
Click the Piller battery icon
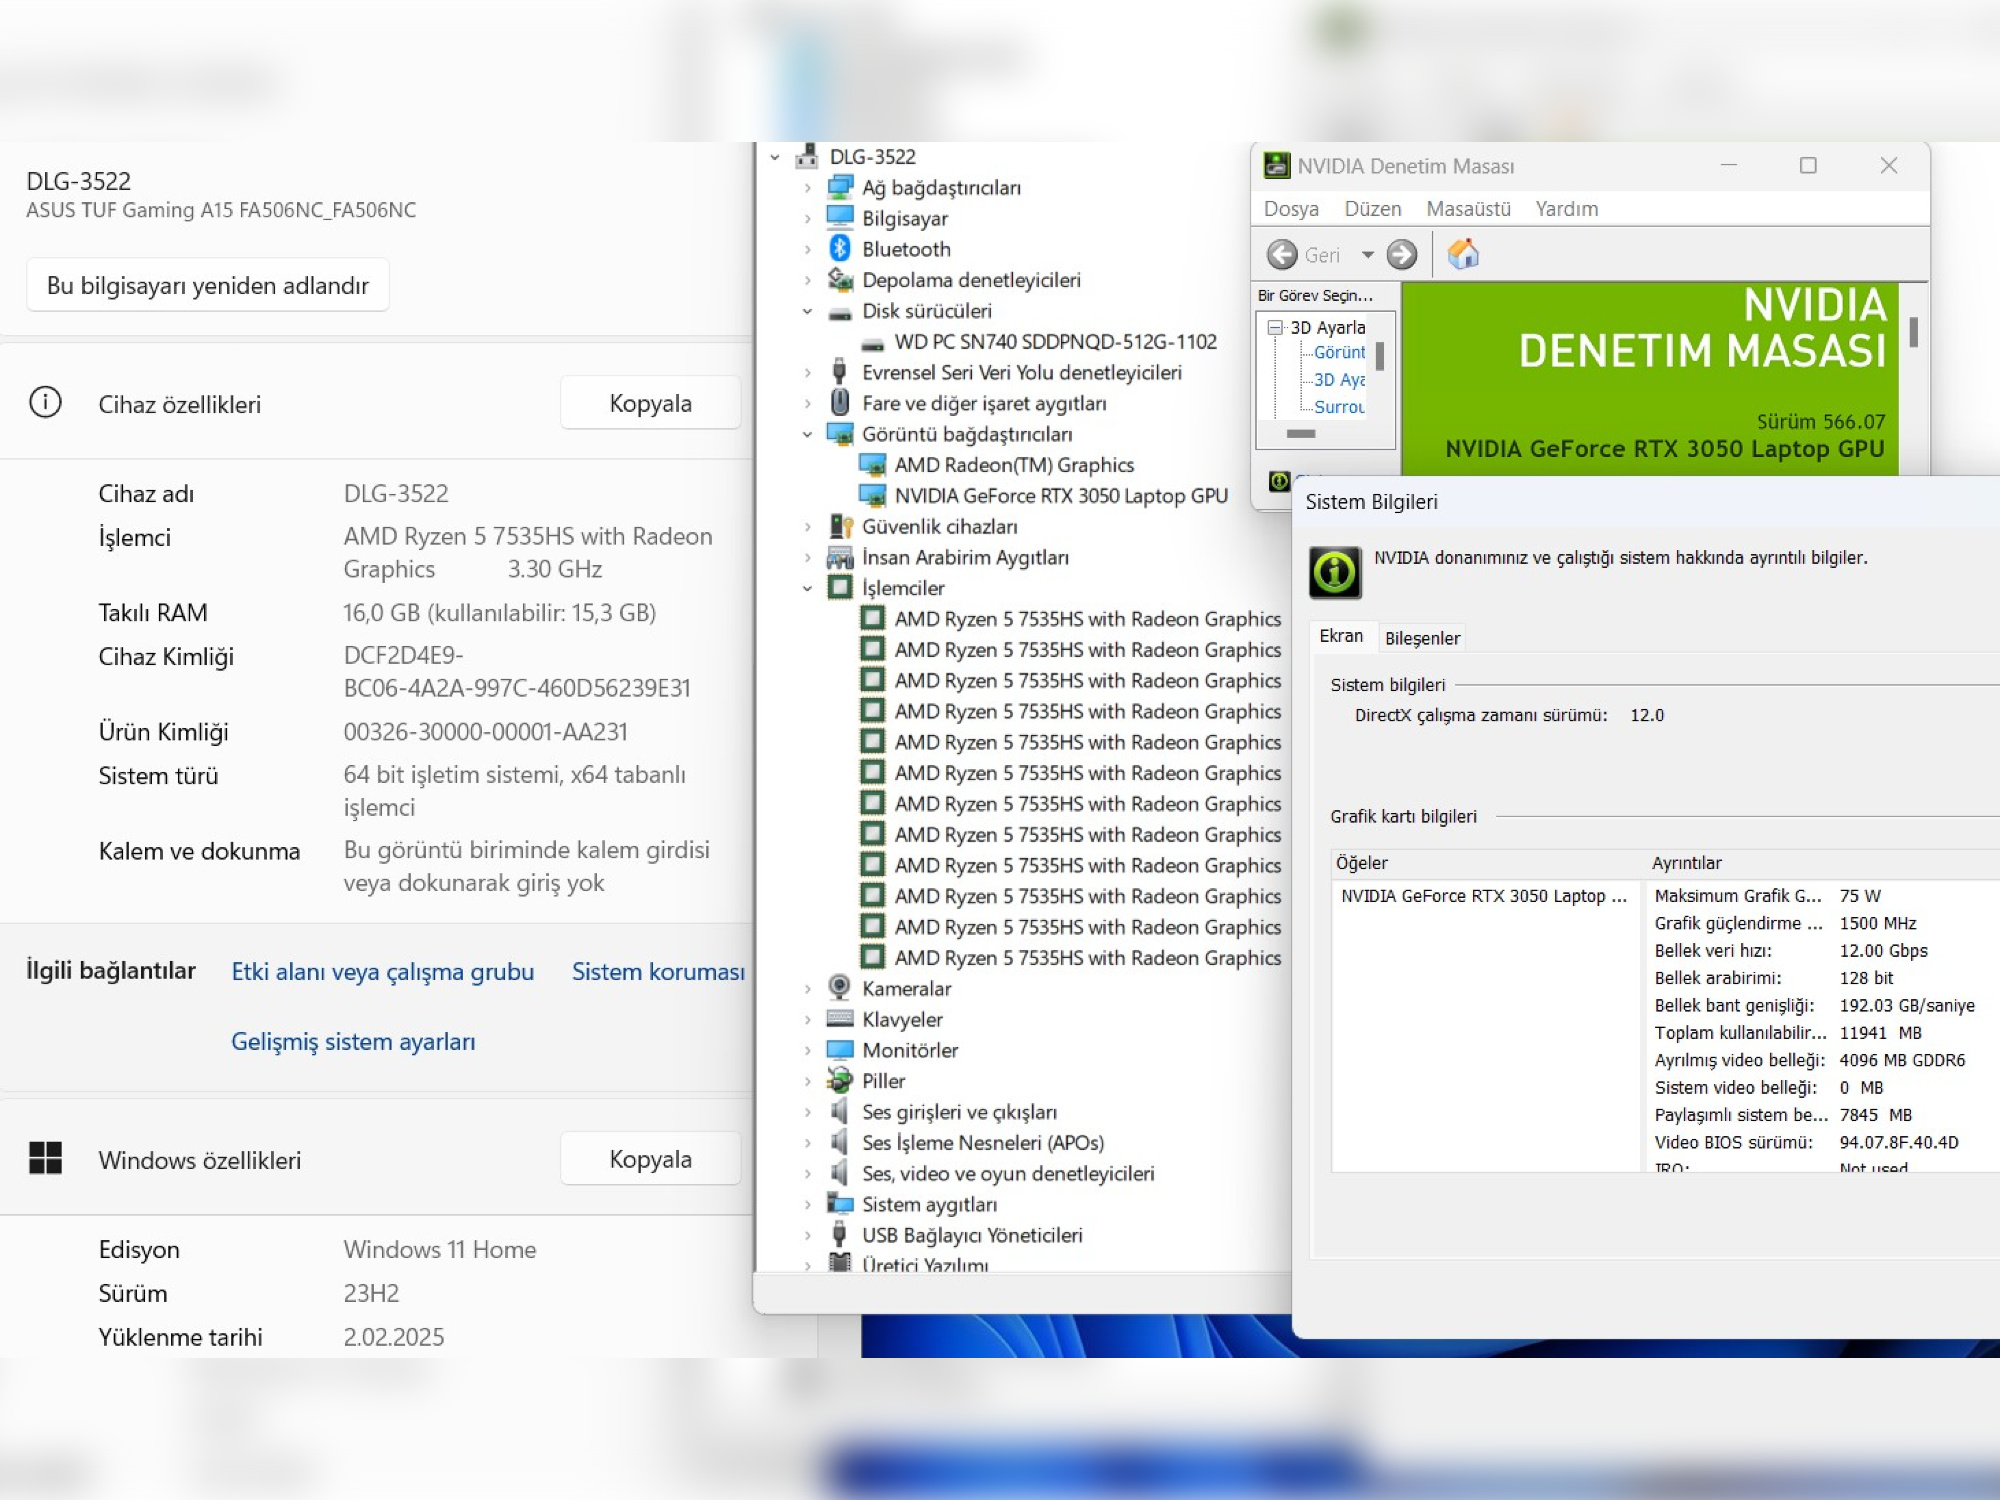(840, 1081)
